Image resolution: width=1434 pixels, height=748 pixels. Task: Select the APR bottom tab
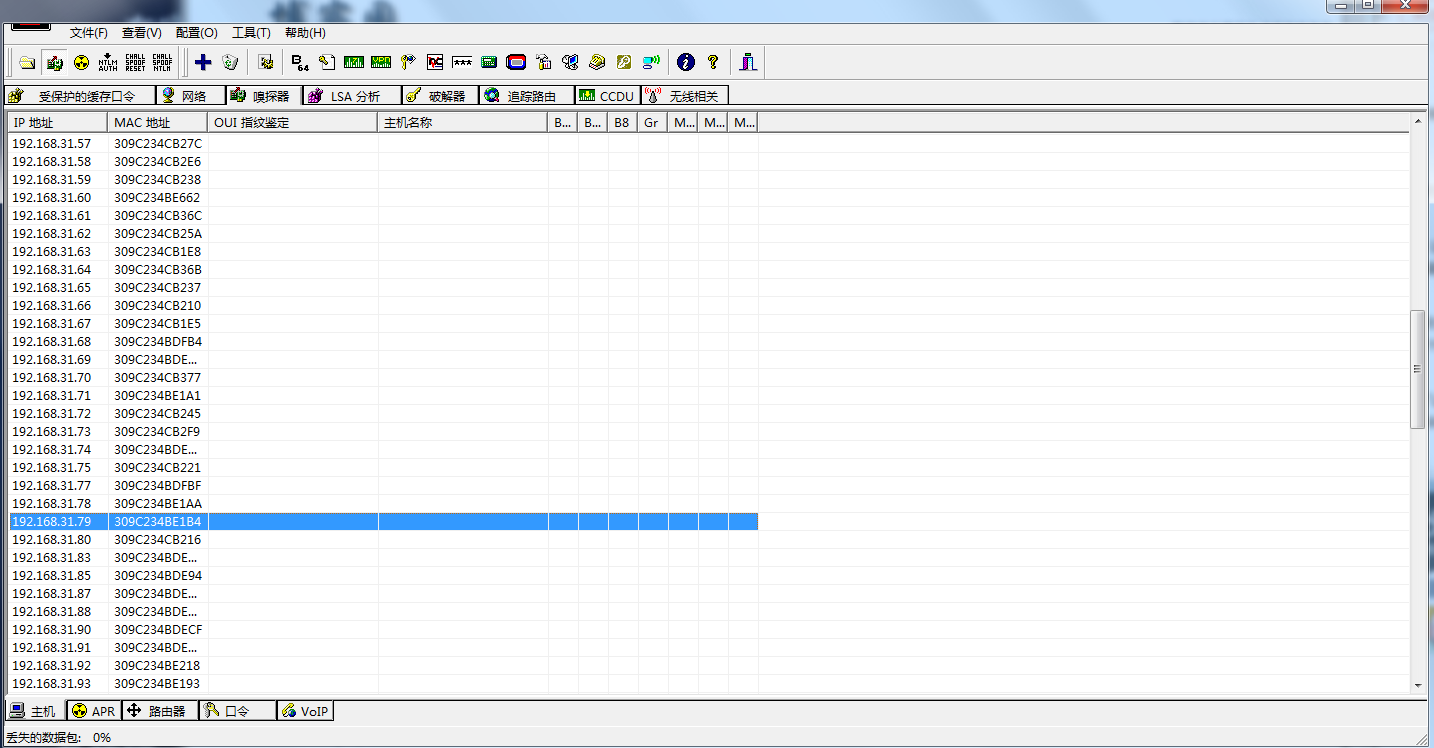click(x=94, y=711)
